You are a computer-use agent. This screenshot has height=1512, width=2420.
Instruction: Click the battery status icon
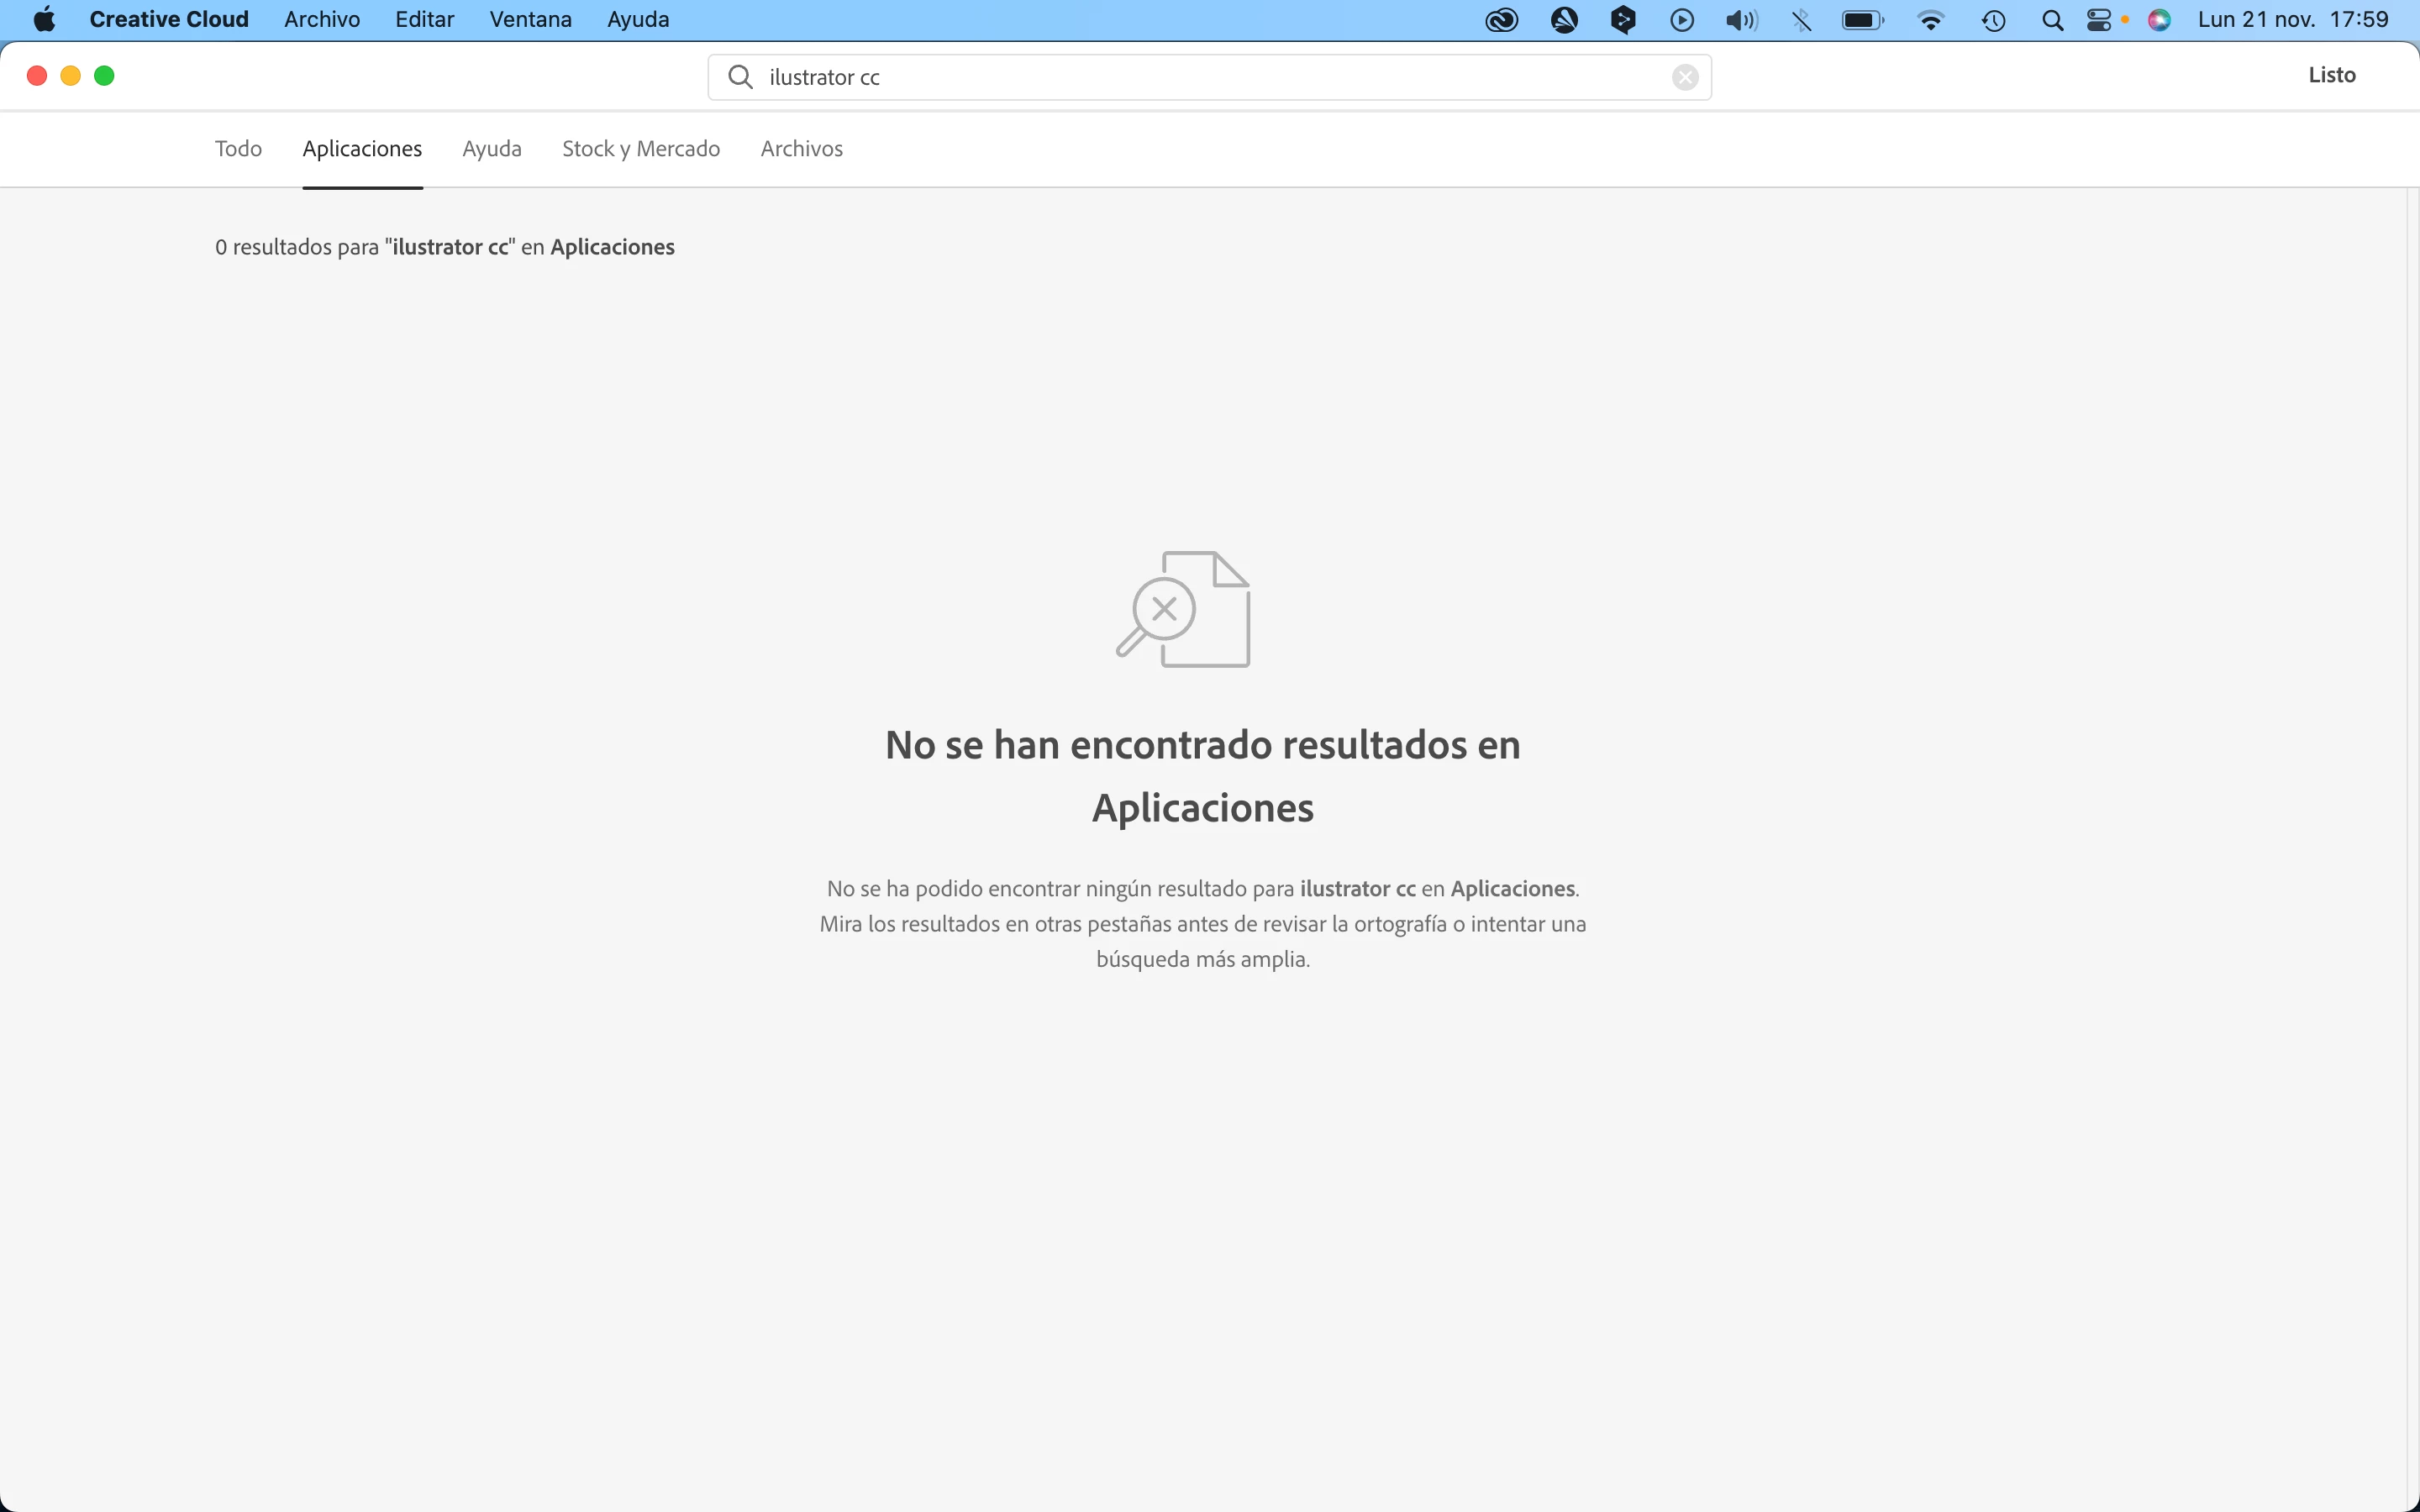(1862, 20)
